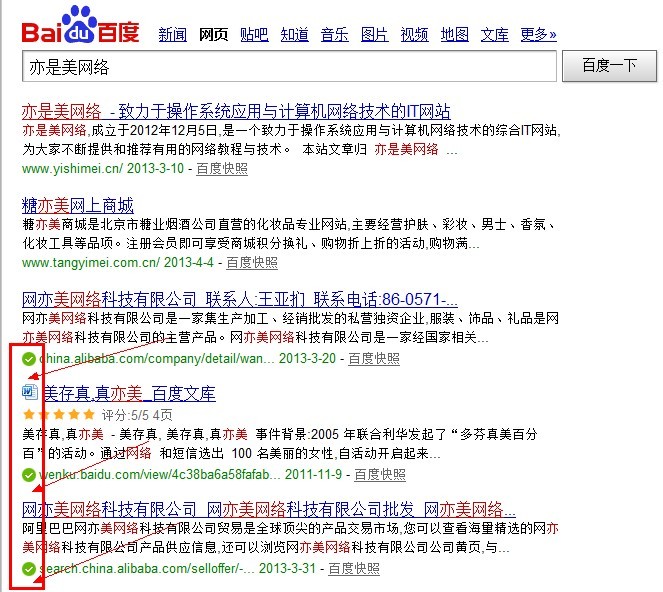Image resolution: width=663 pixels, height=592 pixels.
Task: Open result 美存真,真亦美_百度文库
Action: tap(129, 394)
